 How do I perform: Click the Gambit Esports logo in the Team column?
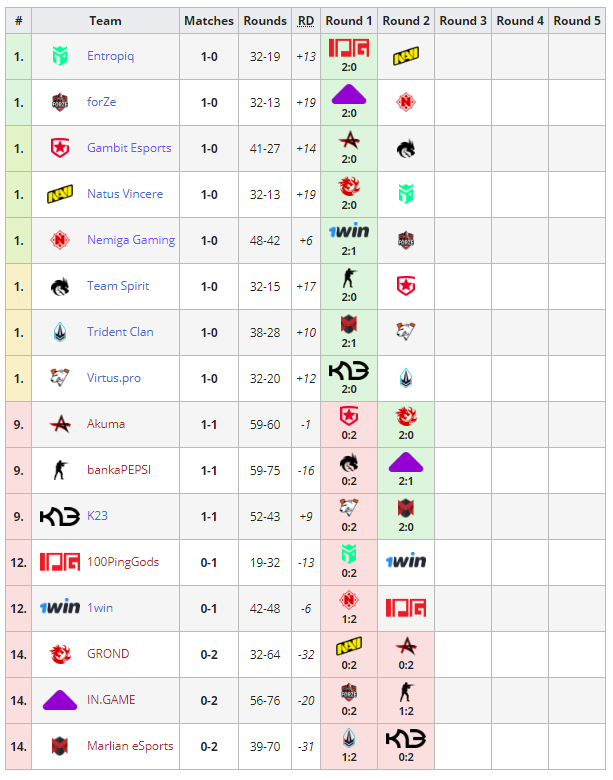[x=60, y=148]
